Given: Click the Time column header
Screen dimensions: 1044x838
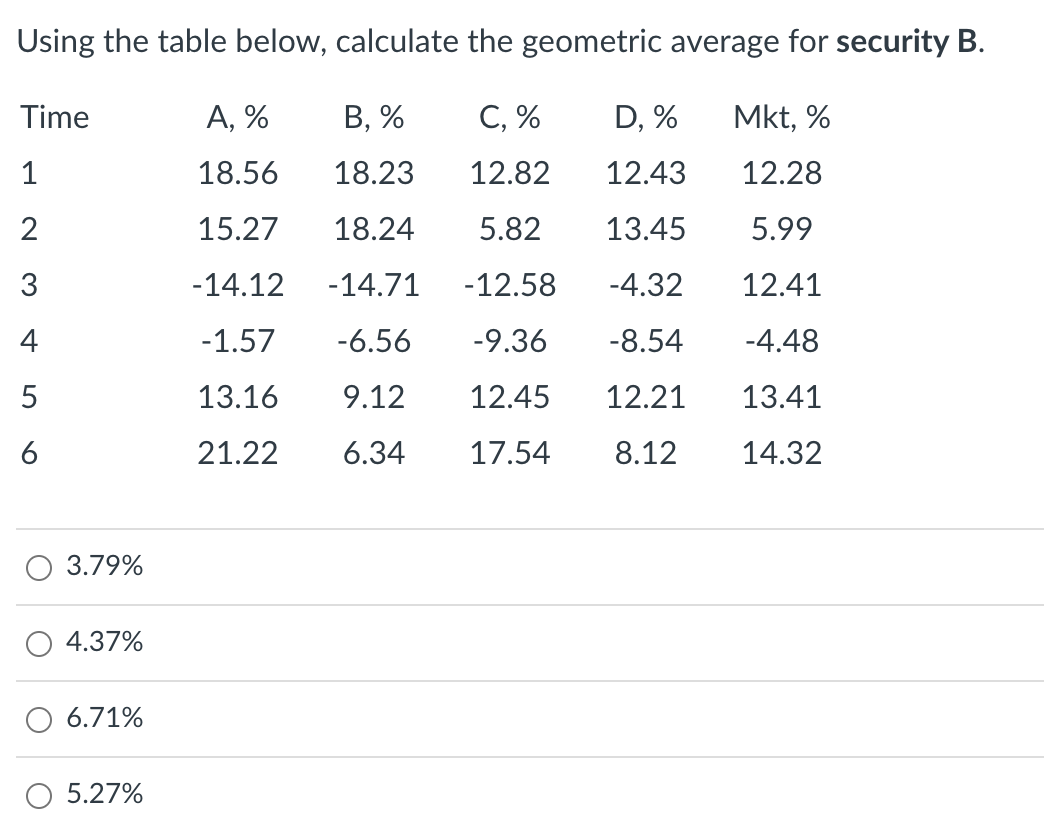Looking at the screenshot, I should click(x=53, y=117).
